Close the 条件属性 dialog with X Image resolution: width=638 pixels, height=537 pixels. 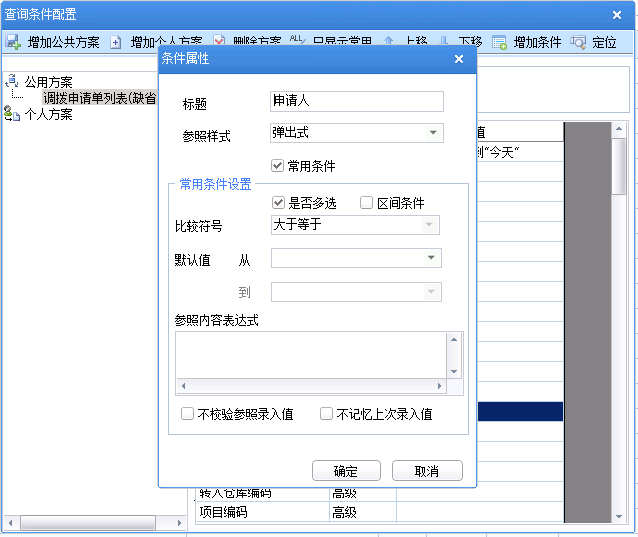tap(459, 59)
